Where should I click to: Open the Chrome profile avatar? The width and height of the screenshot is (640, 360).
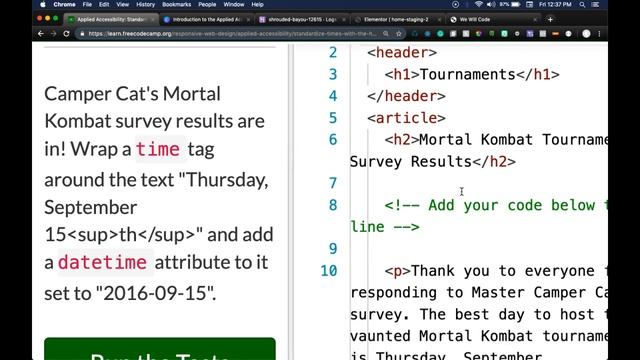pyautogui.click(x=586, y=34)
